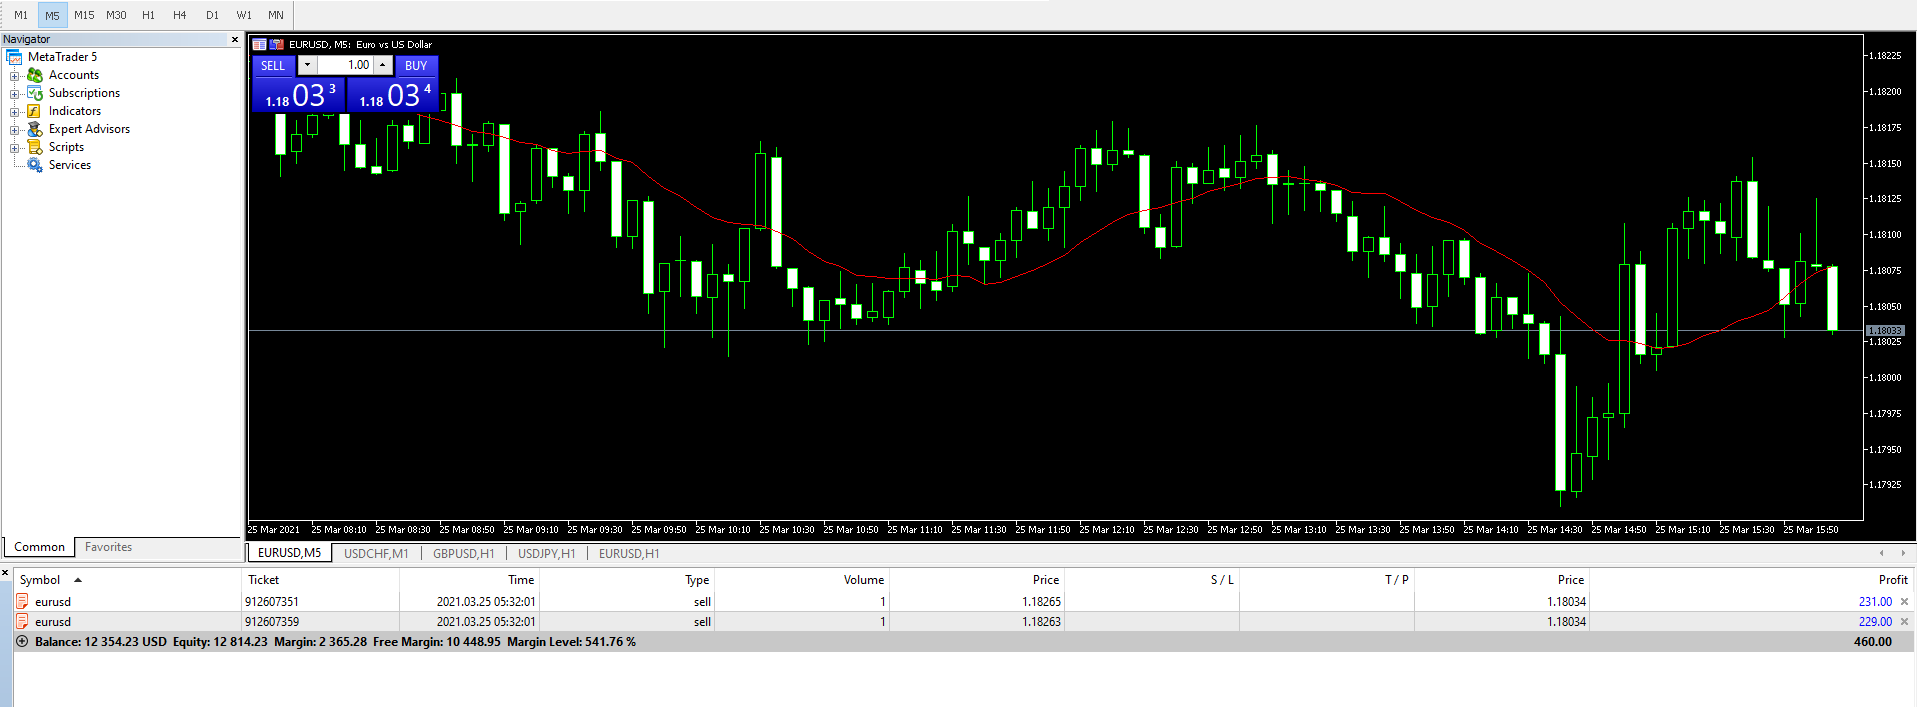Expand the Accounts tree node
This screenshot has height=707, width=1917.
pyautogui.click(x=15, y=76)
